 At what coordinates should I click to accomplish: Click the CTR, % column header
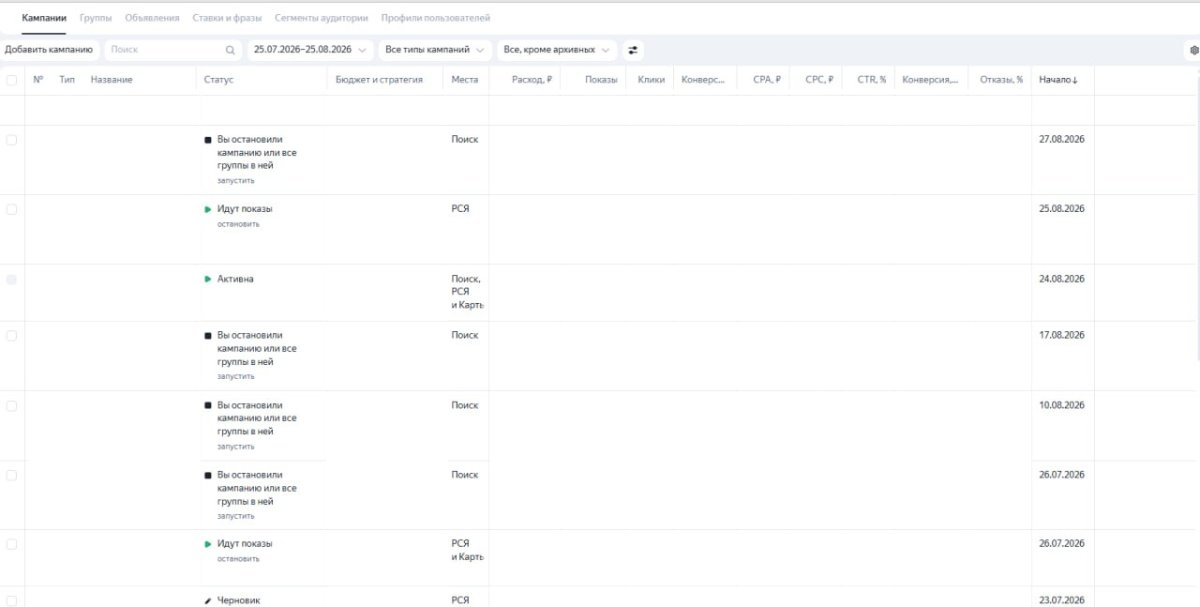point(872,80)
